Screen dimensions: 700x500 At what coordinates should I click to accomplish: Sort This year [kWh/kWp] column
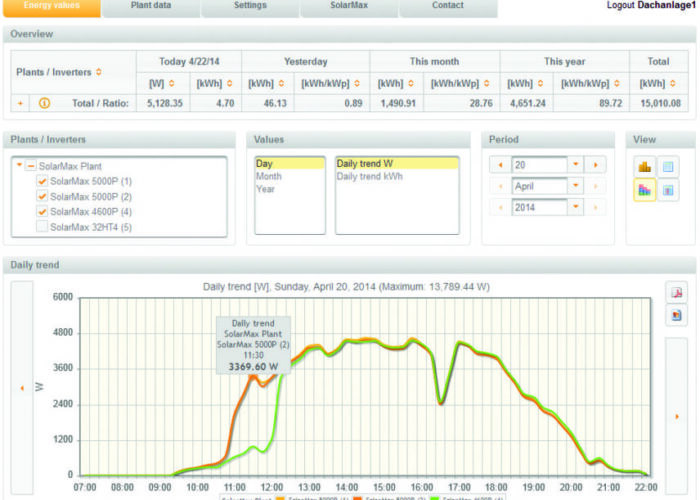[x=617, y=83]
